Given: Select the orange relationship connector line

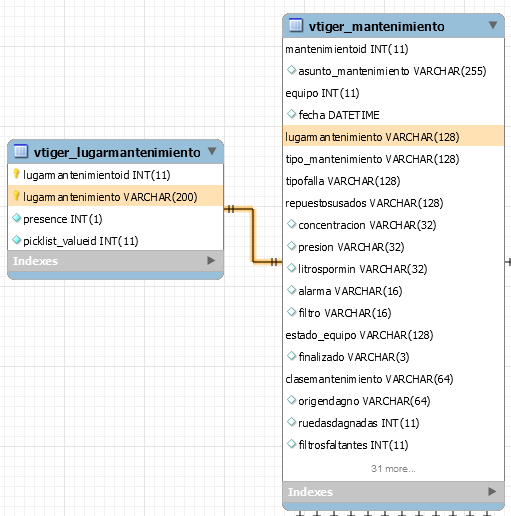Looking at the screenshot, I should pyautogui.click(x=253, y=235).
